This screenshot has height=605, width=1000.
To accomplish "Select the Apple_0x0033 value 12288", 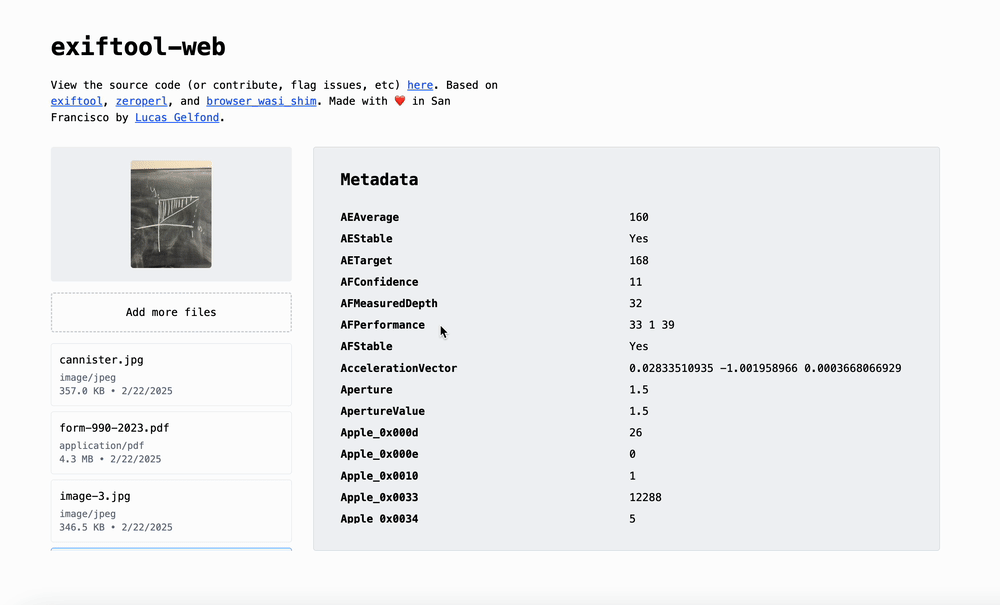I will pos(645,497).
